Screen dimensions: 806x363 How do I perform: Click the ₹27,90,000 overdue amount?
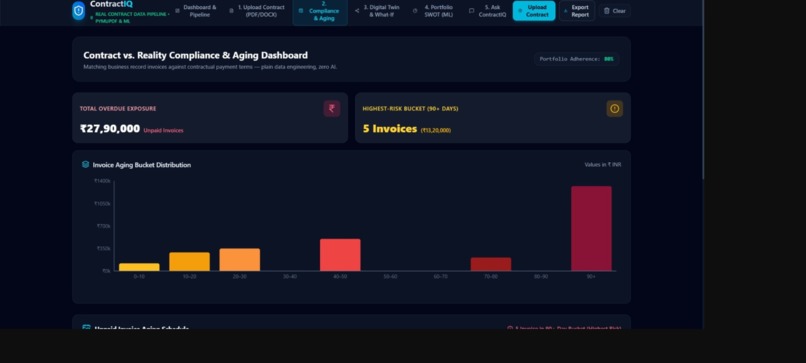point(110,129)
